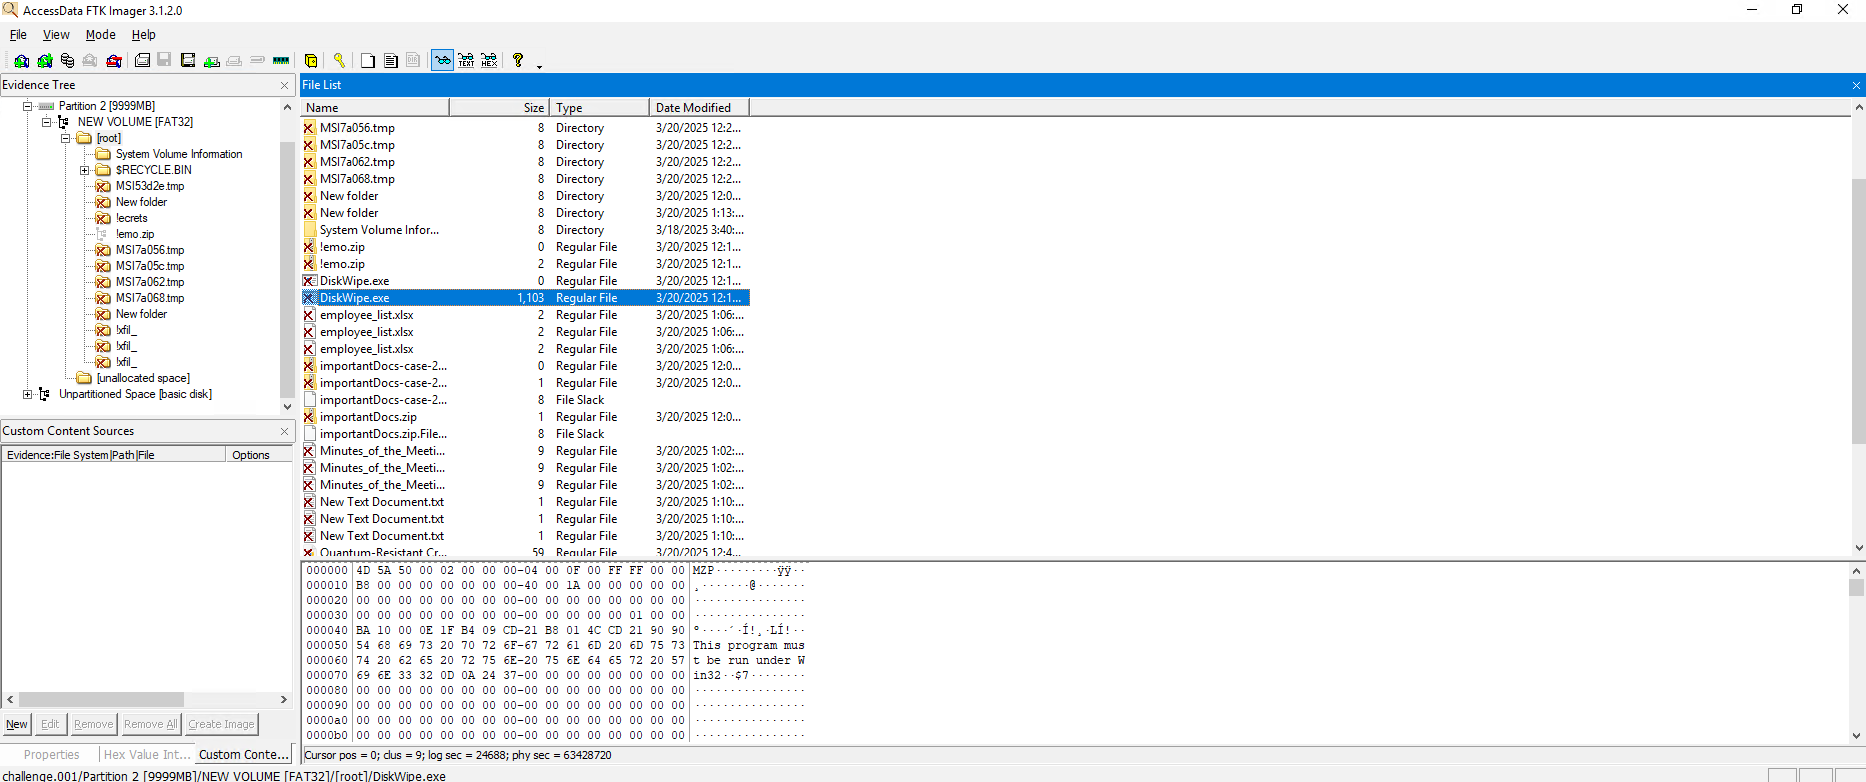Click the Add All Attached Devices icon
Viewport: 1866px width, 782px height.
pos(44,61)
